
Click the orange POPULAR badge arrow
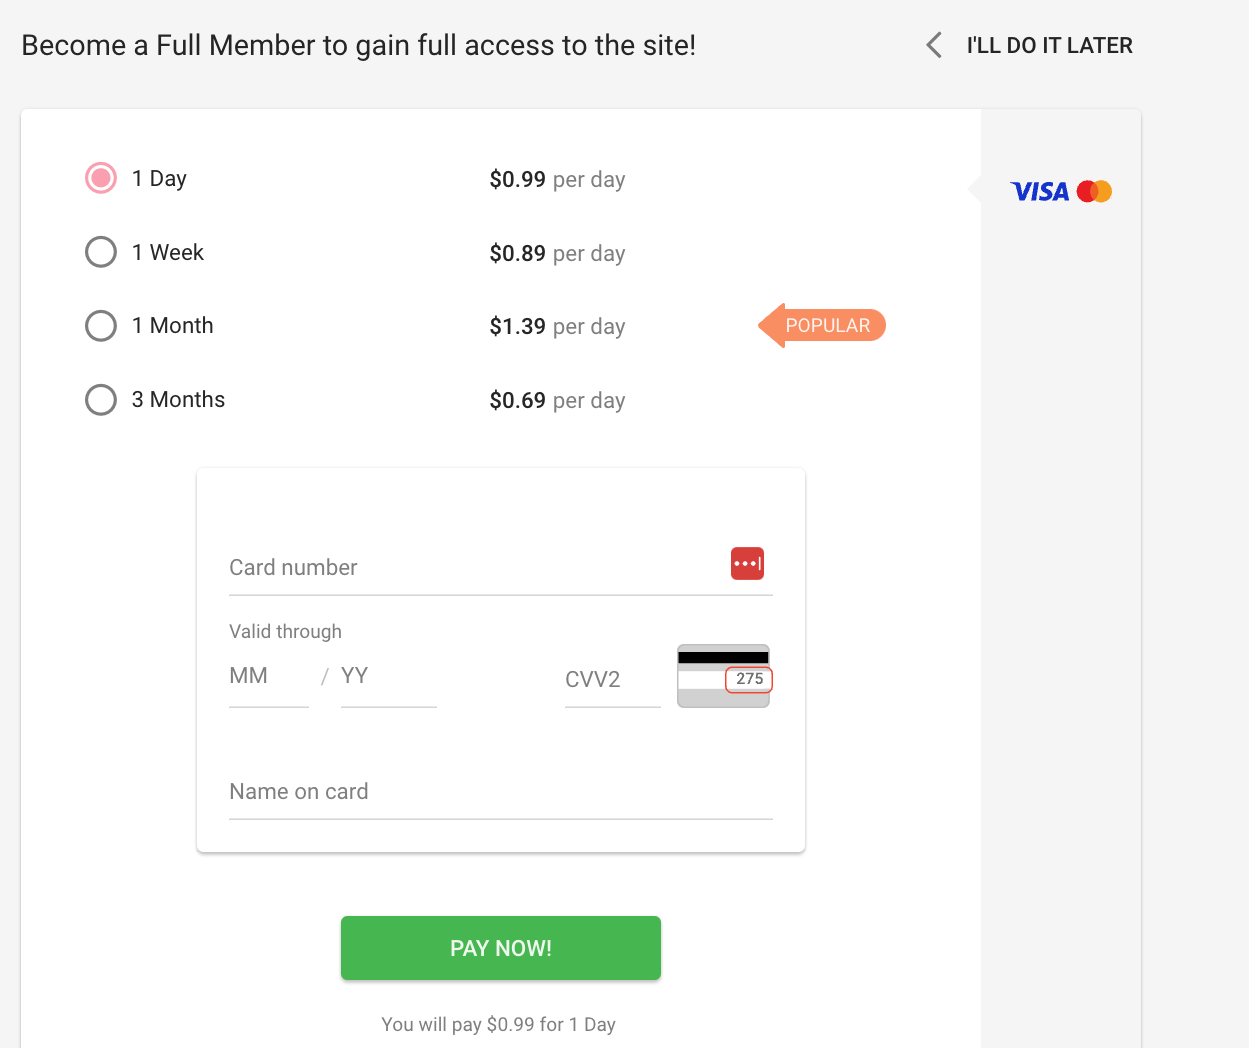(x=822, y=325)
